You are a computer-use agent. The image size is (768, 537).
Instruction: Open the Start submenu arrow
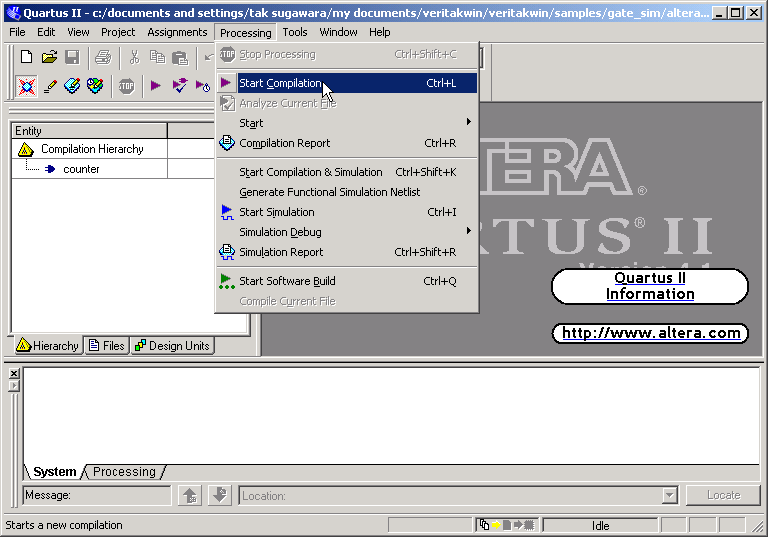(x=469, y=122)
